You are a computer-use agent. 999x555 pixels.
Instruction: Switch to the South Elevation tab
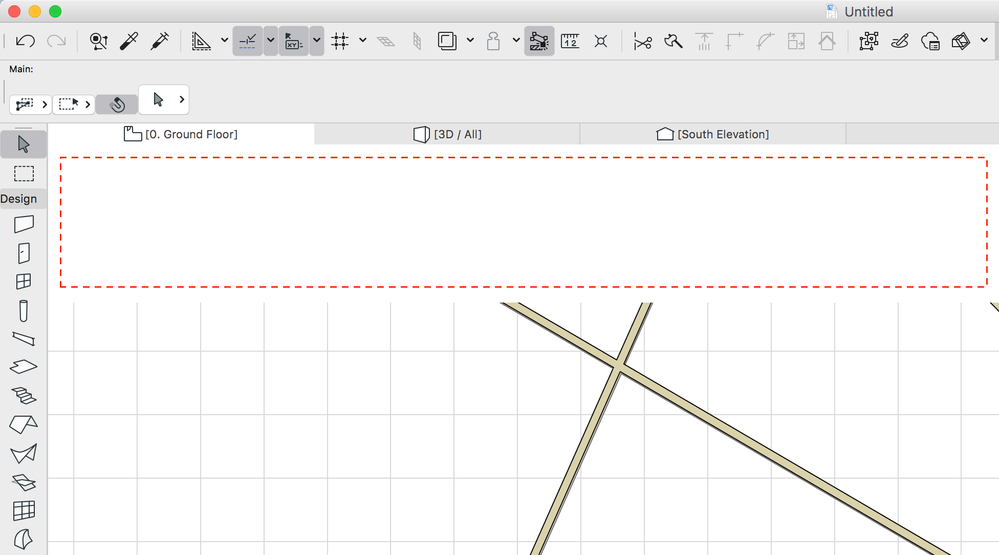(713, 134)
